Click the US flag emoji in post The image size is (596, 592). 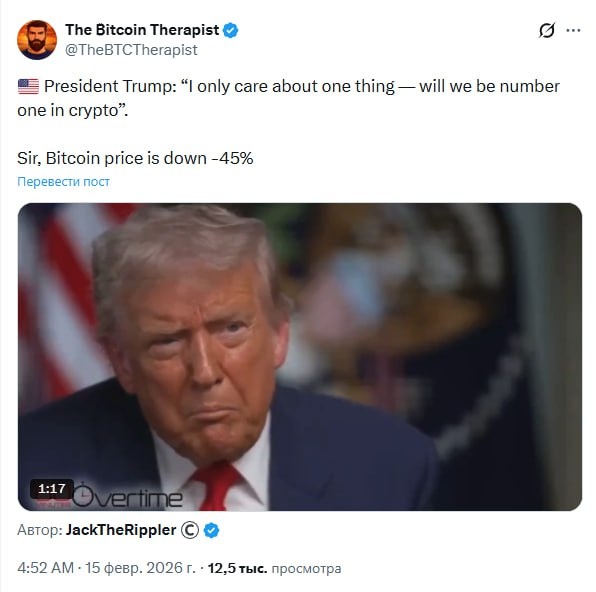[29, 87]
